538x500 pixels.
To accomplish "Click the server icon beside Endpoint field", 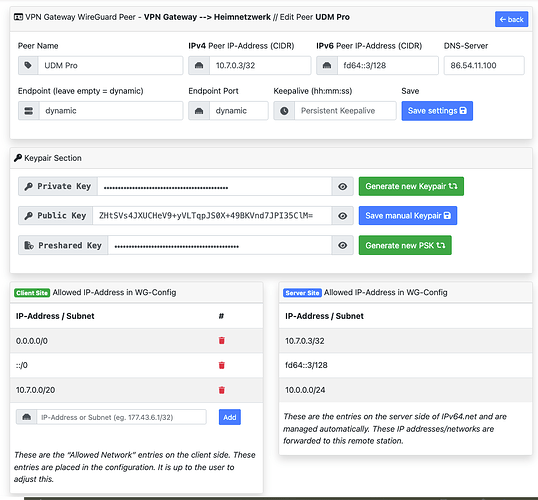I will point(29,111).
